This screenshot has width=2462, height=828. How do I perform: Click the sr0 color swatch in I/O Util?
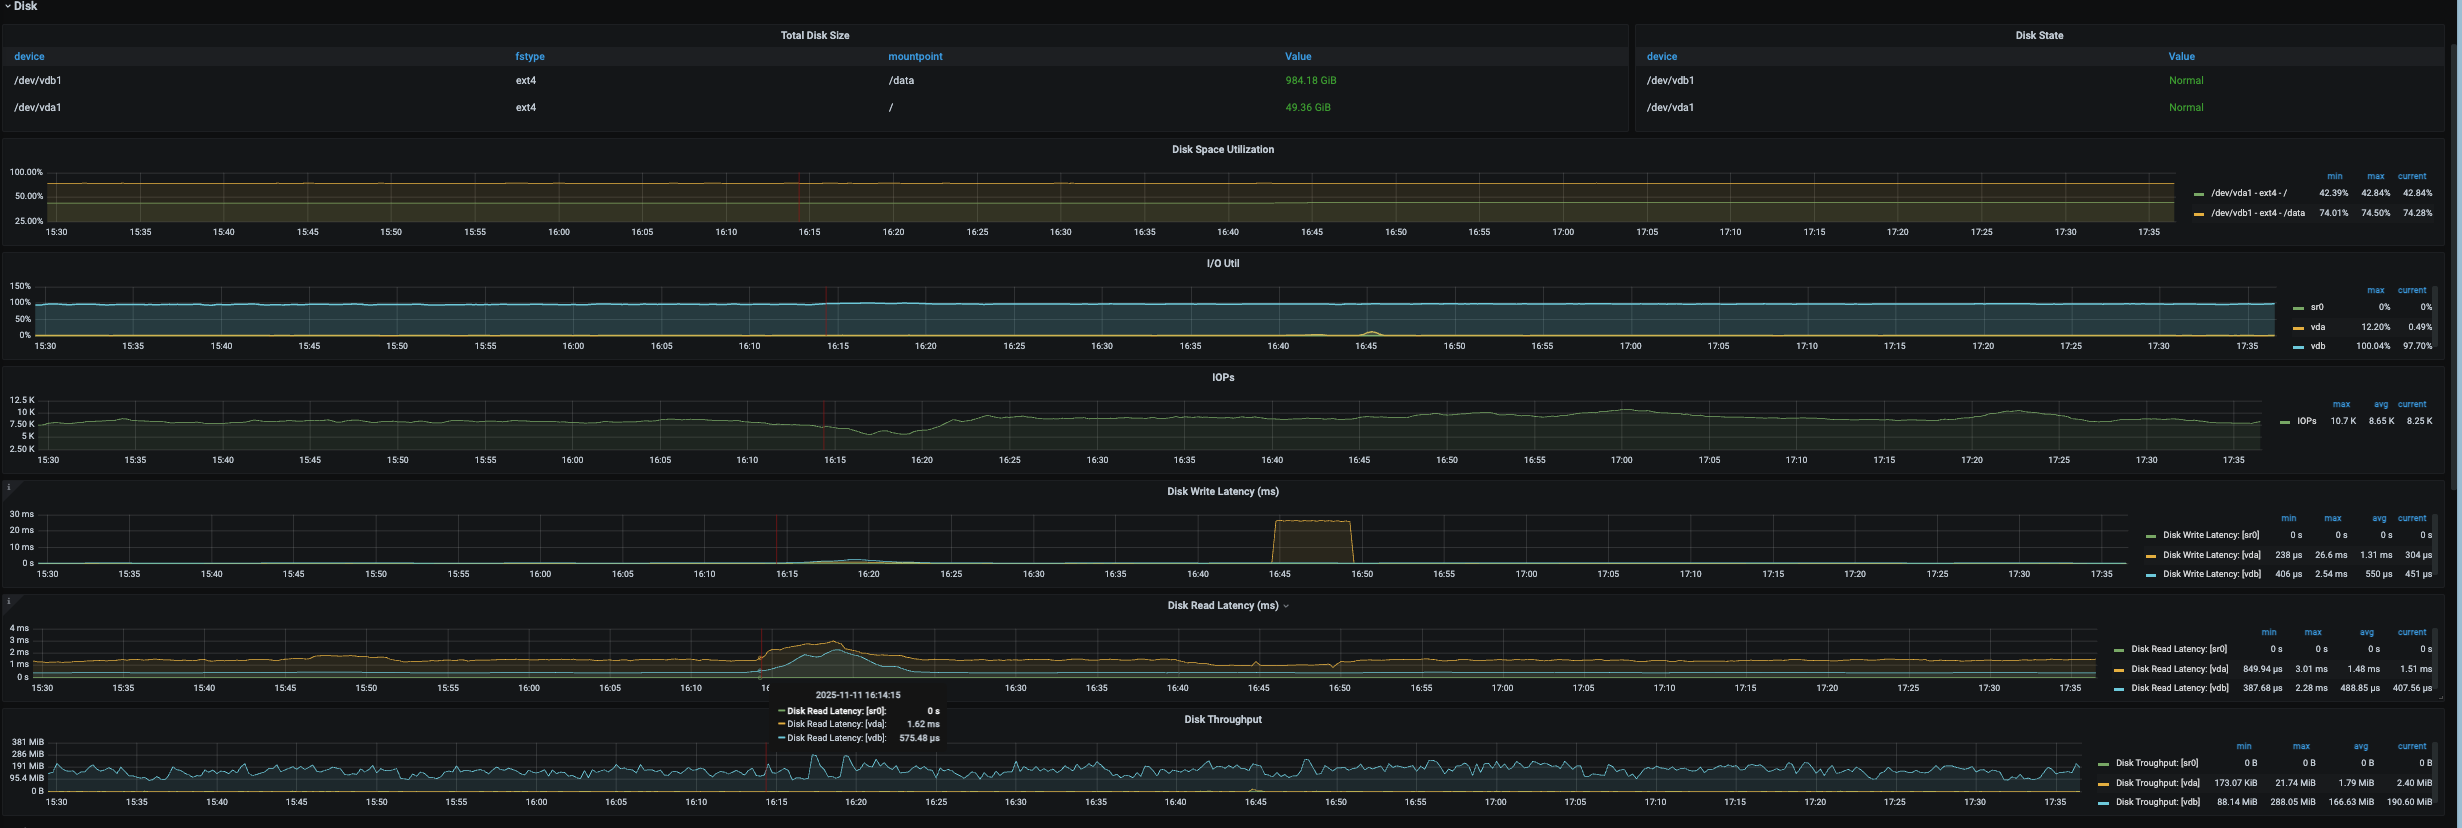pos(2298,308)
